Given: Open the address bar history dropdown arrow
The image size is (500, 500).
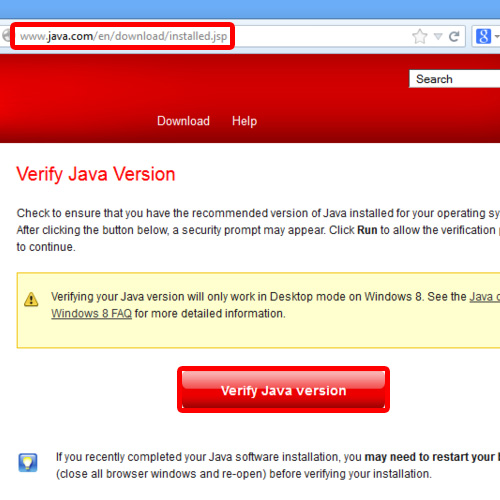Looking at the screenshot, I should [438, 36].
